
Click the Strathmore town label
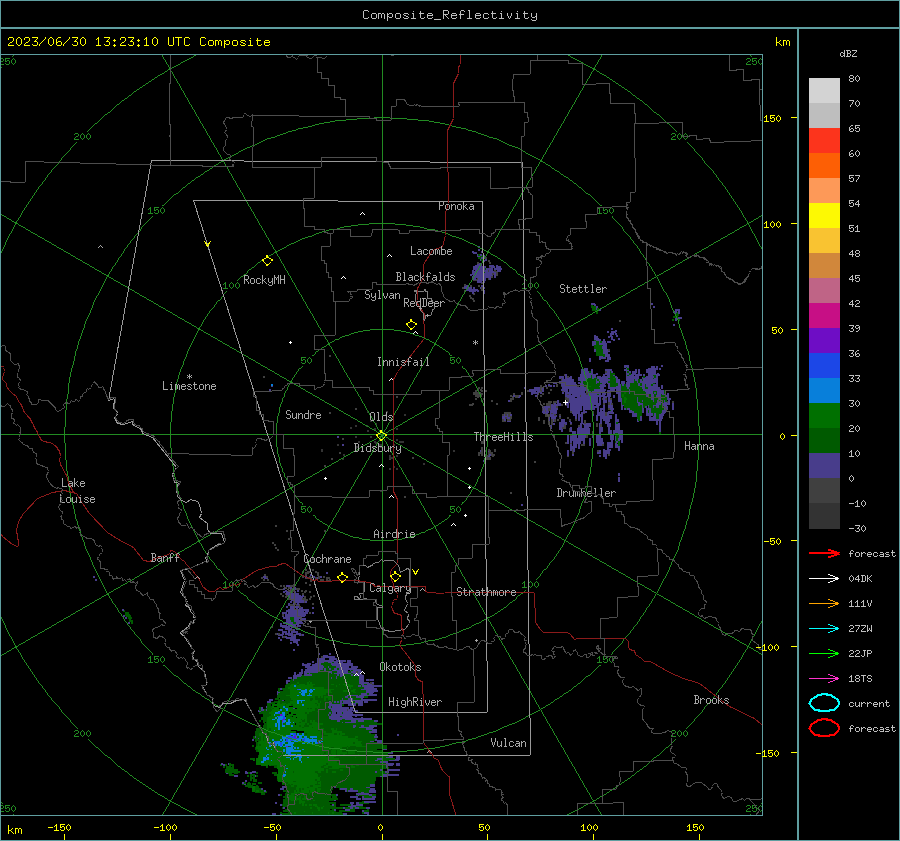pyautogui.click(x=486, y=592)
